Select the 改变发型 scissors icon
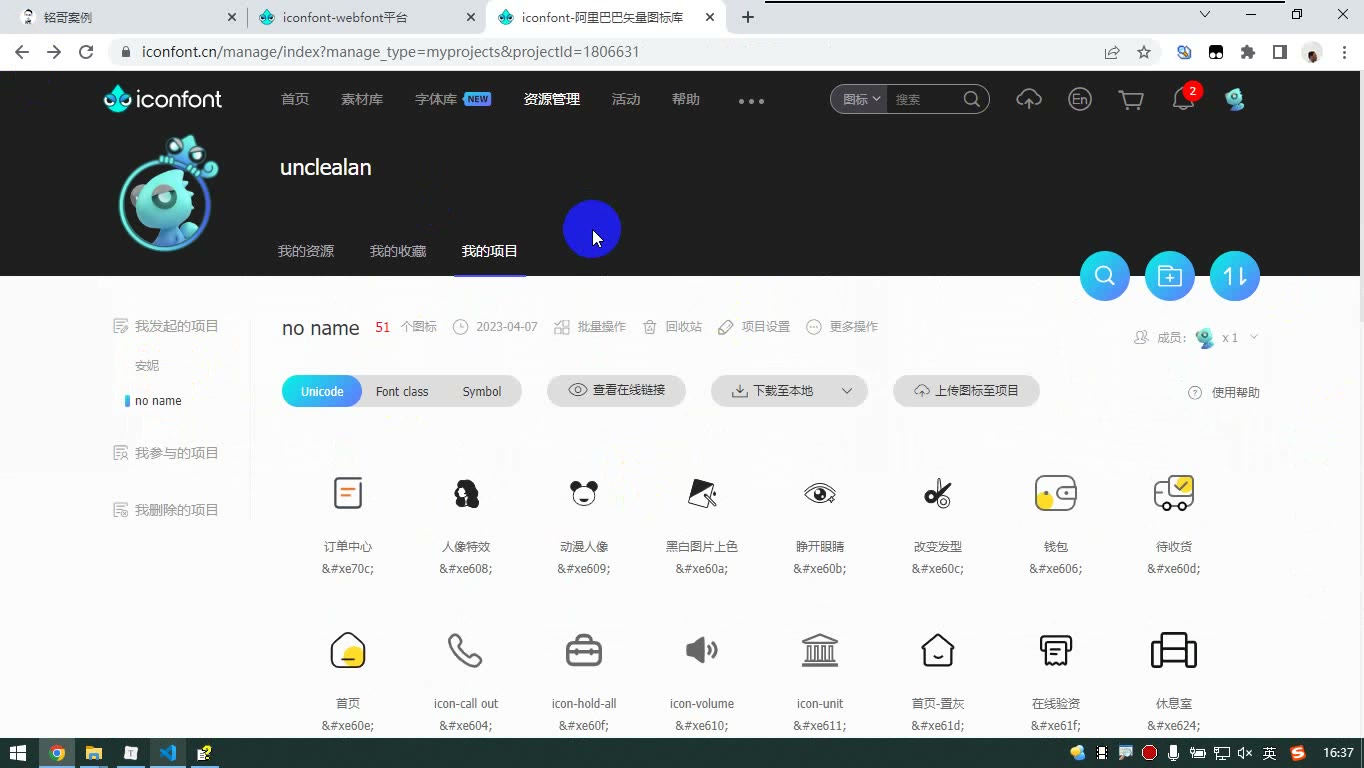Screen dimensions: 1364x768 (x=938, y=493)
